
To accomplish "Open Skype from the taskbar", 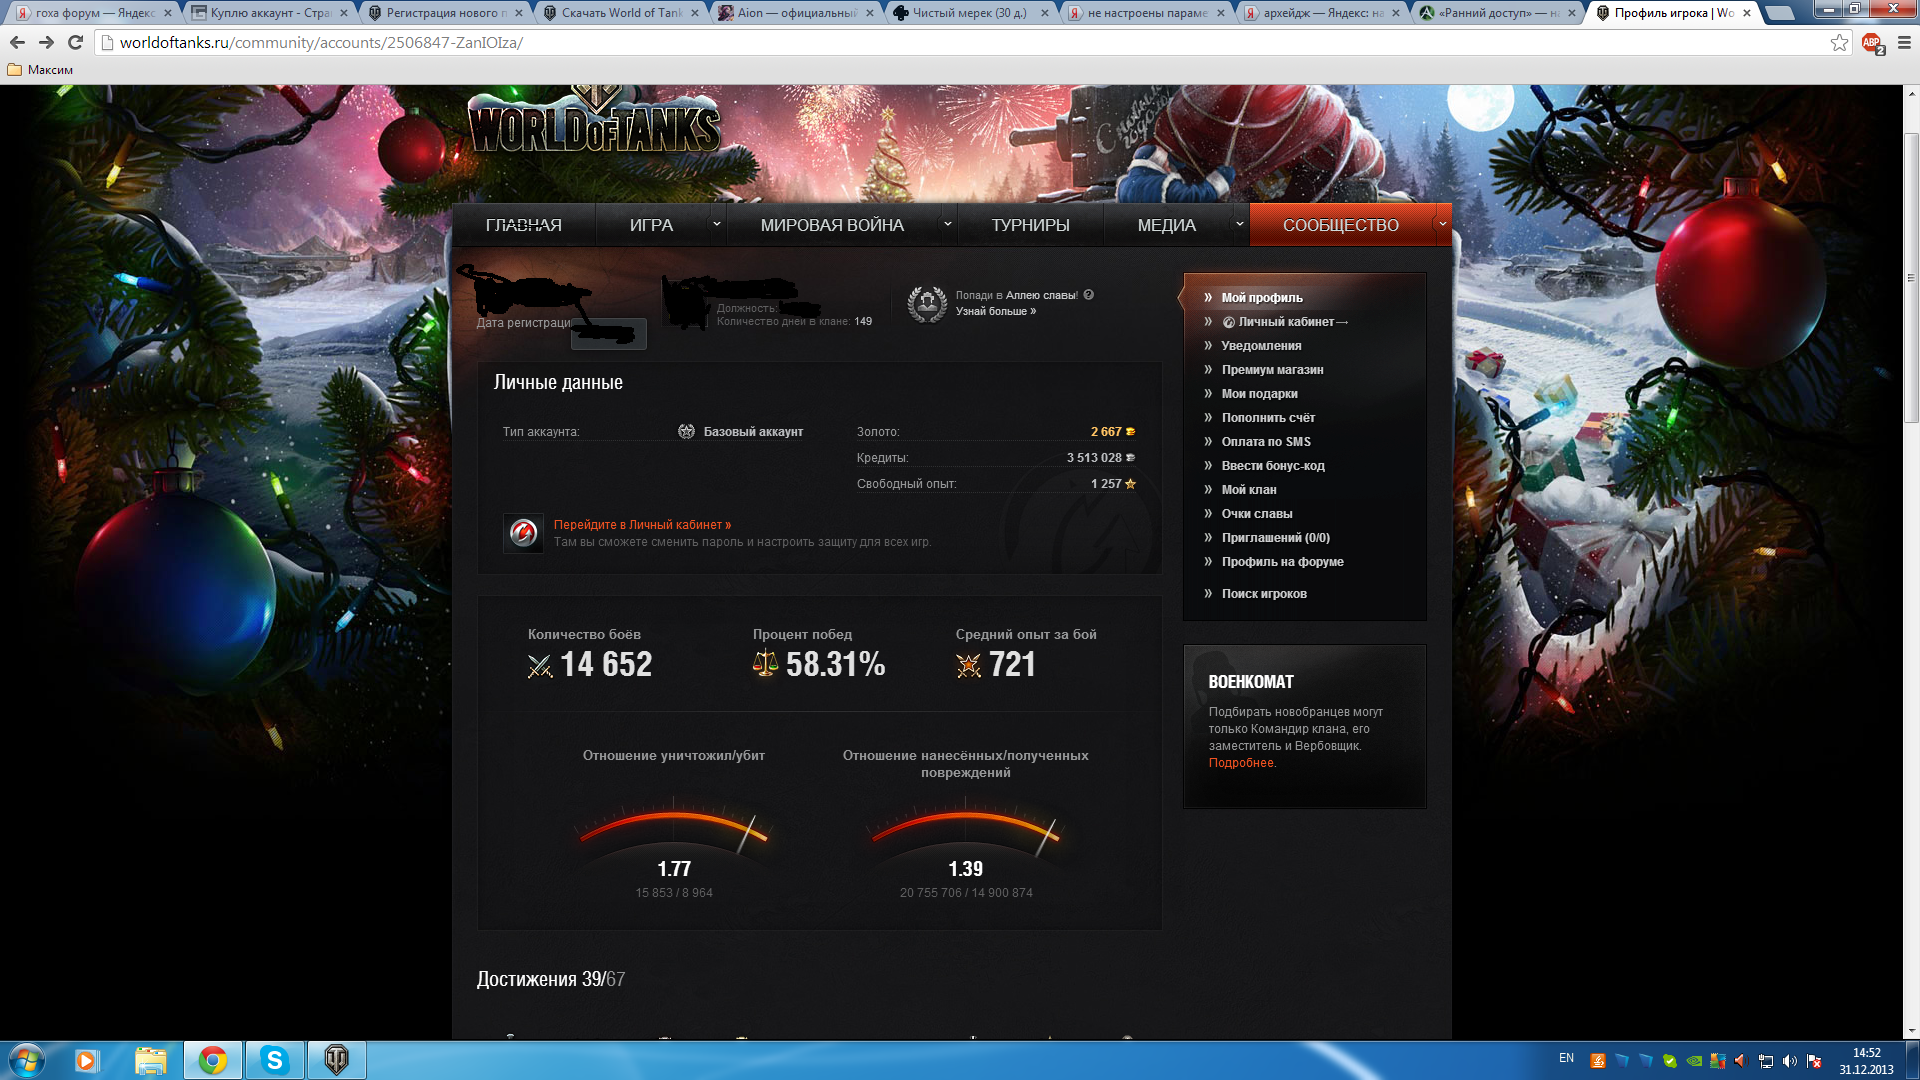I will 274,1060.
